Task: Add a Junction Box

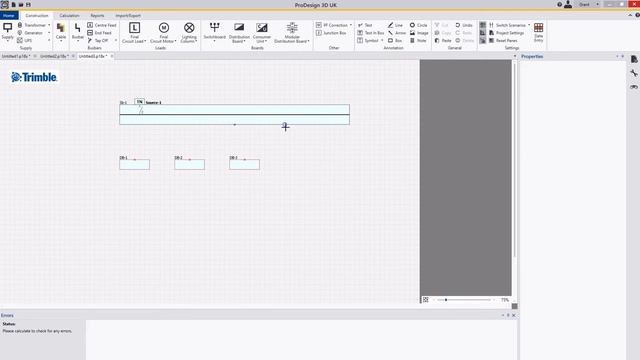Action: [331, 33]
